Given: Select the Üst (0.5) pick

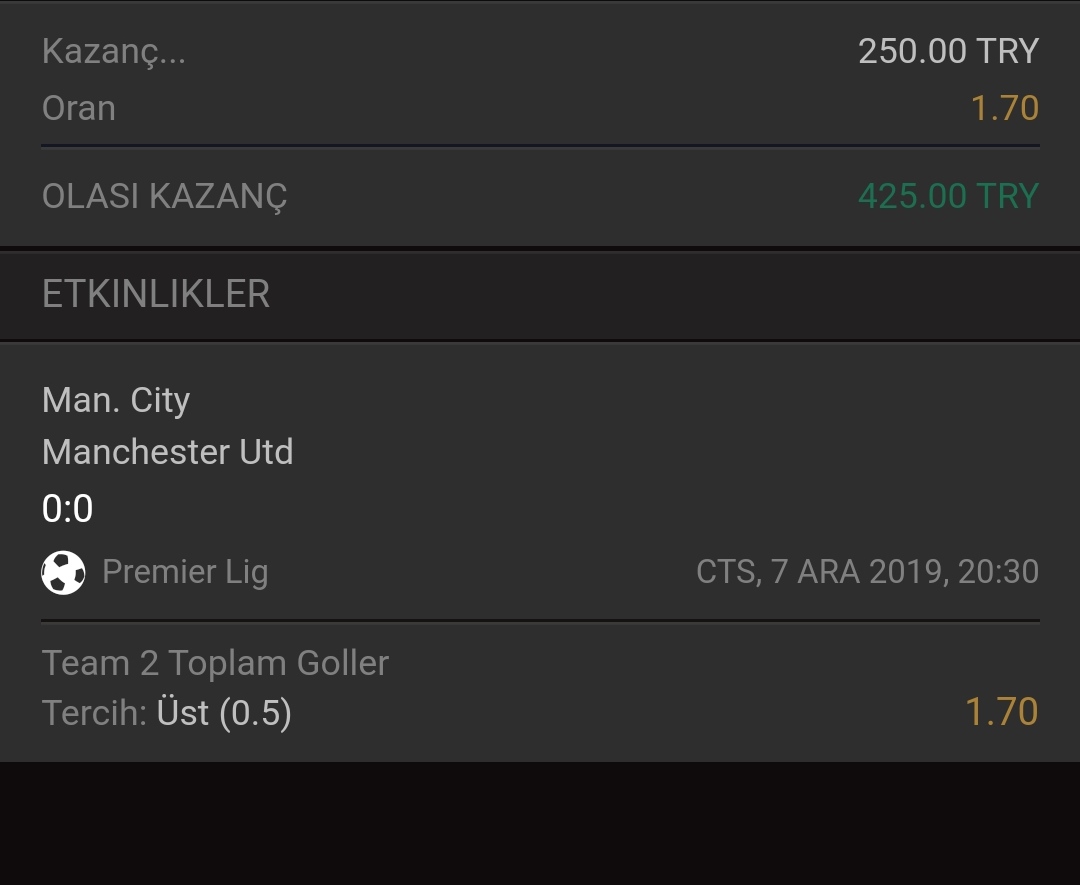Looking at the screenshot, I should point(224,712).
